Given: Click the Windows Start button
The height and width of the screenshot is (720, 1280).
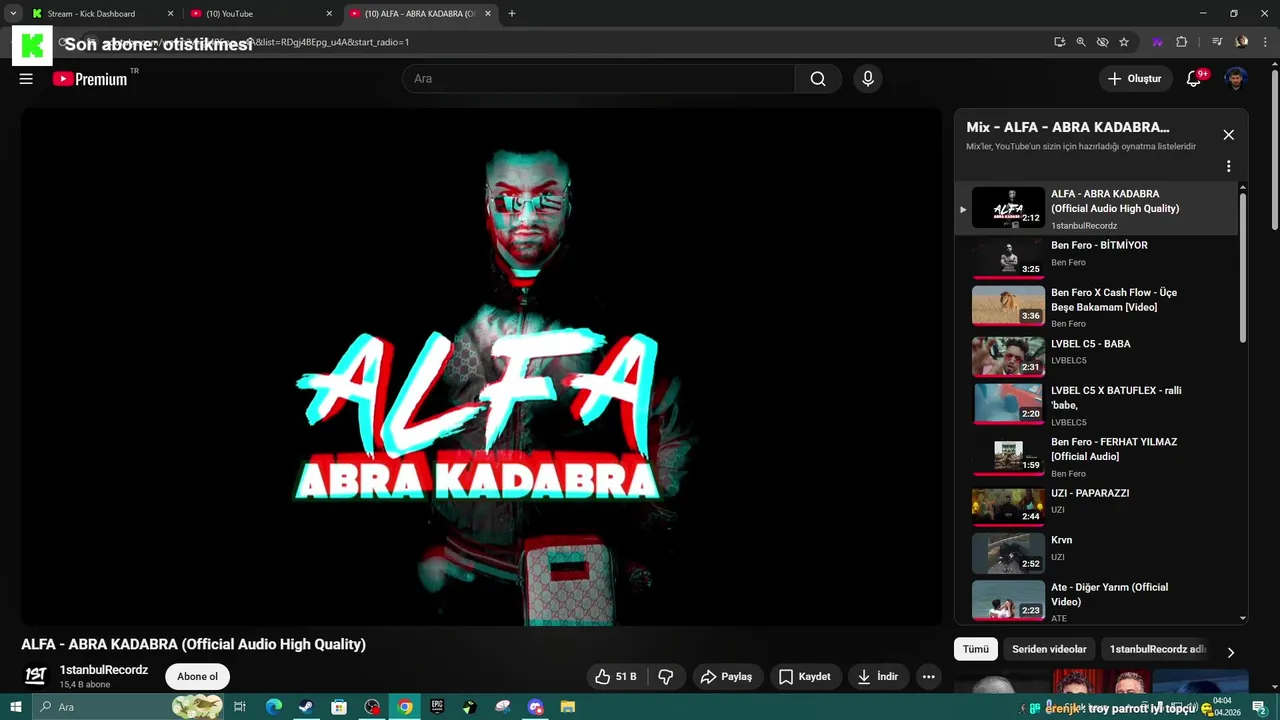Looking at the screenshot, I should tap(16, 707).
